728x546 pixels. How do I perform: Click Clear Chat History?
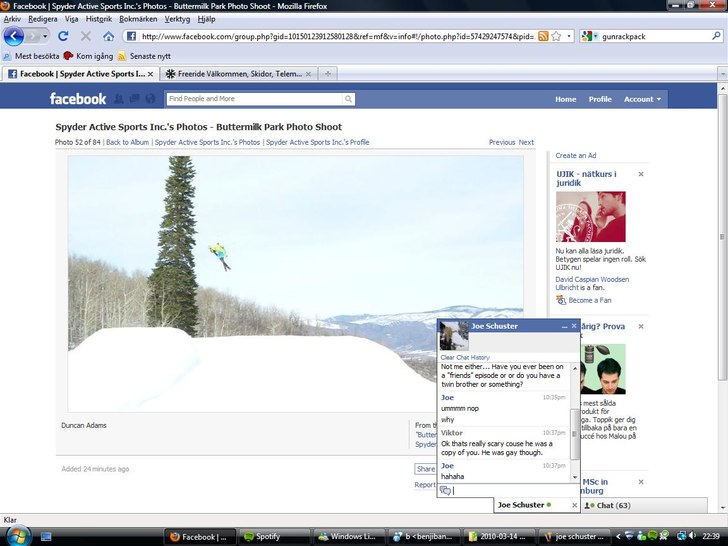click(465, 357)
